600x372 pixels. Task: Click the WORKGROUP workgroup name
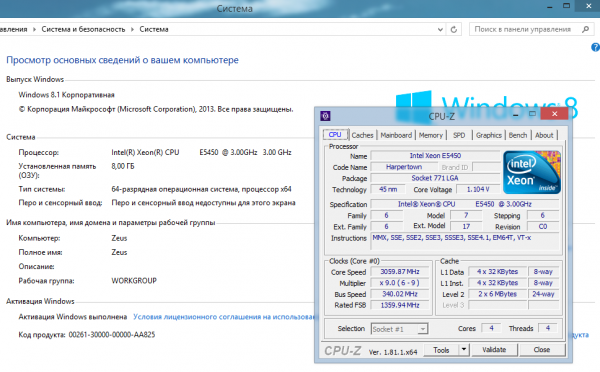point(134,281)
